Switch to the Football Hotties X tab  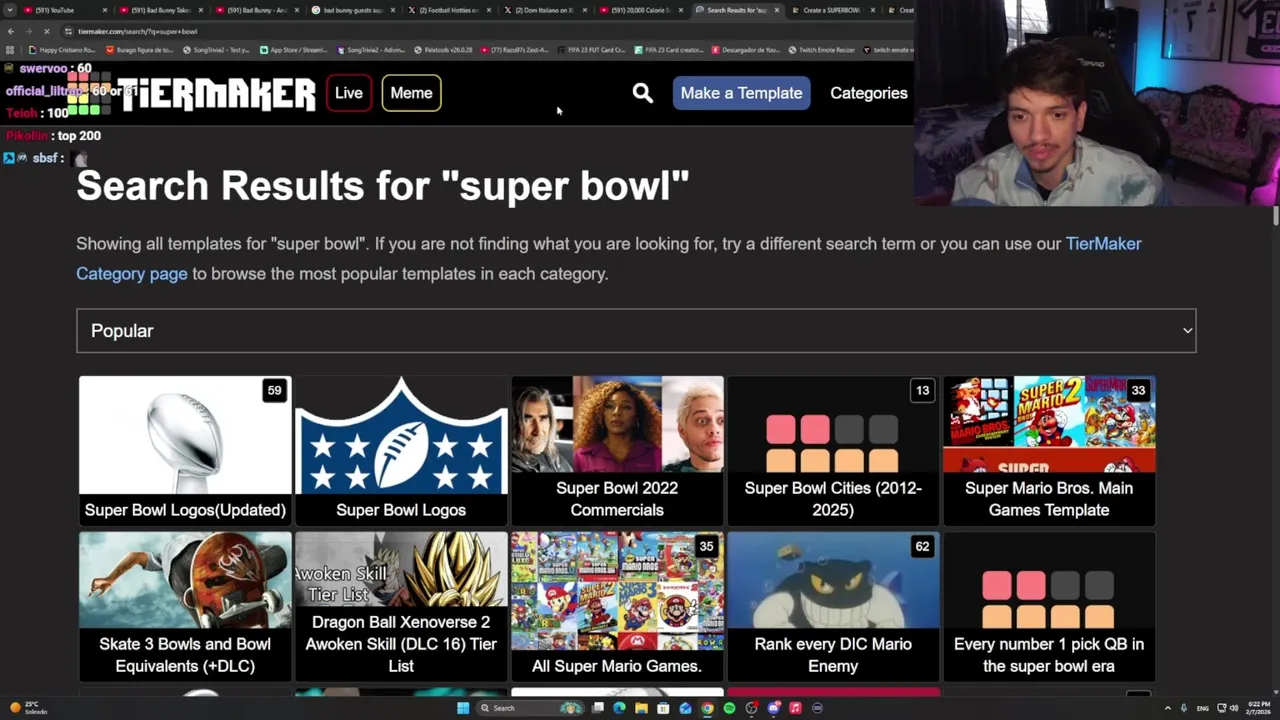(x=448, y=10)
